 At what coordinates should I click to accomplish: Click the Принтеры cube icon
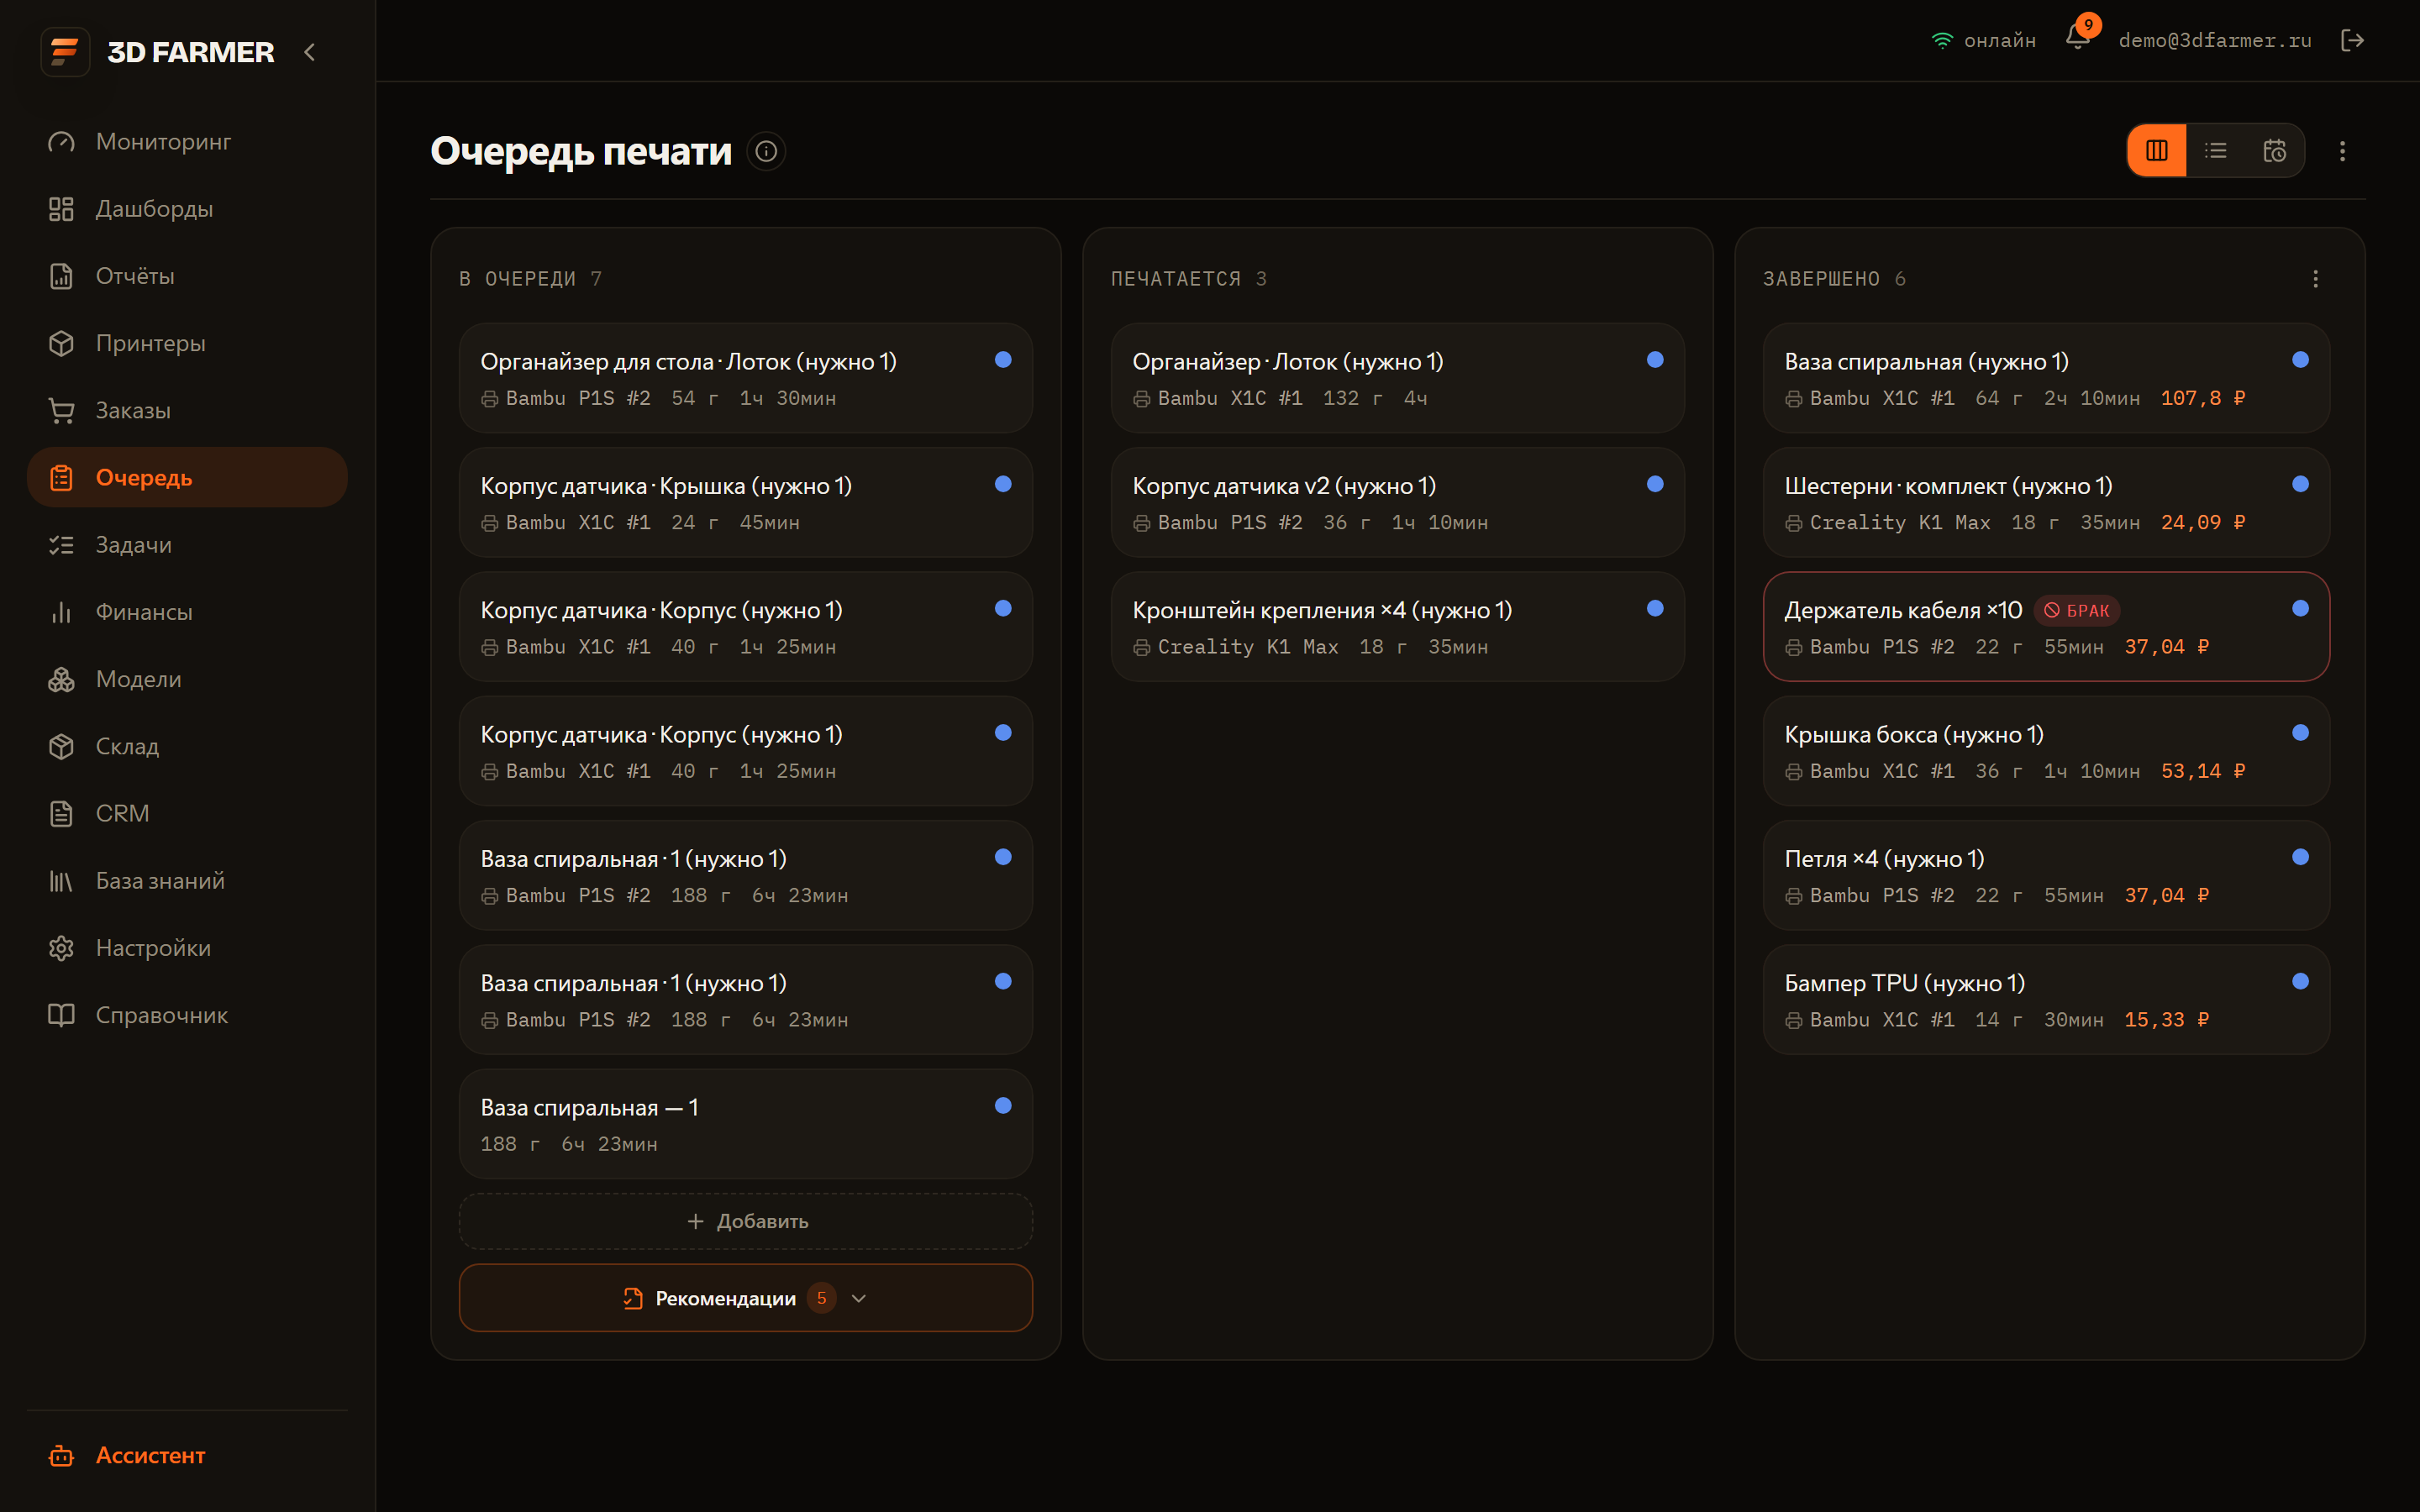pyautogui.click(x=61, y=343)
